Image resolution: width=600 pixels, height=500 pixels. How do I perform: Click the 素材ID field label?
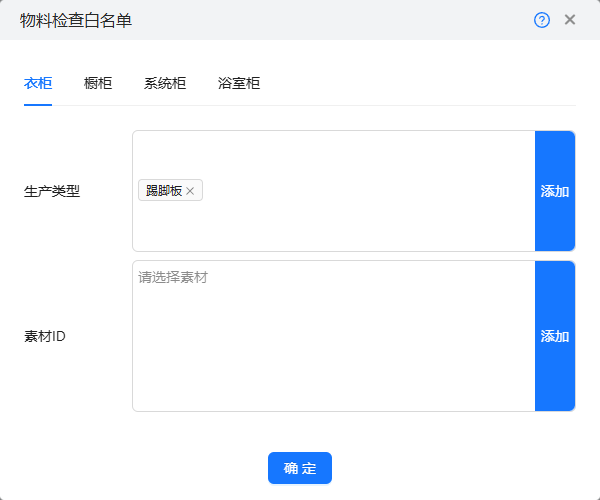click(45, 336)
